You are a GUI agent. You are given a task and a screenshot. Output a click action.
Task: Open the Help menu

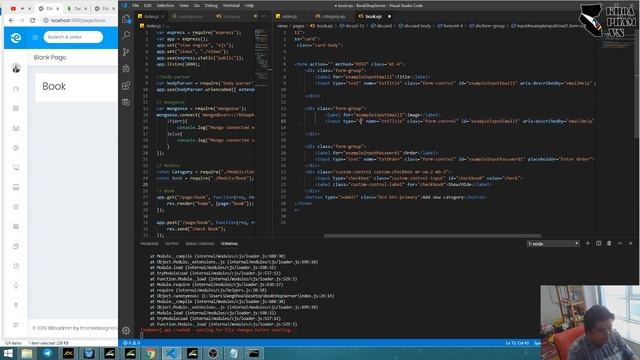pos(249,6)
